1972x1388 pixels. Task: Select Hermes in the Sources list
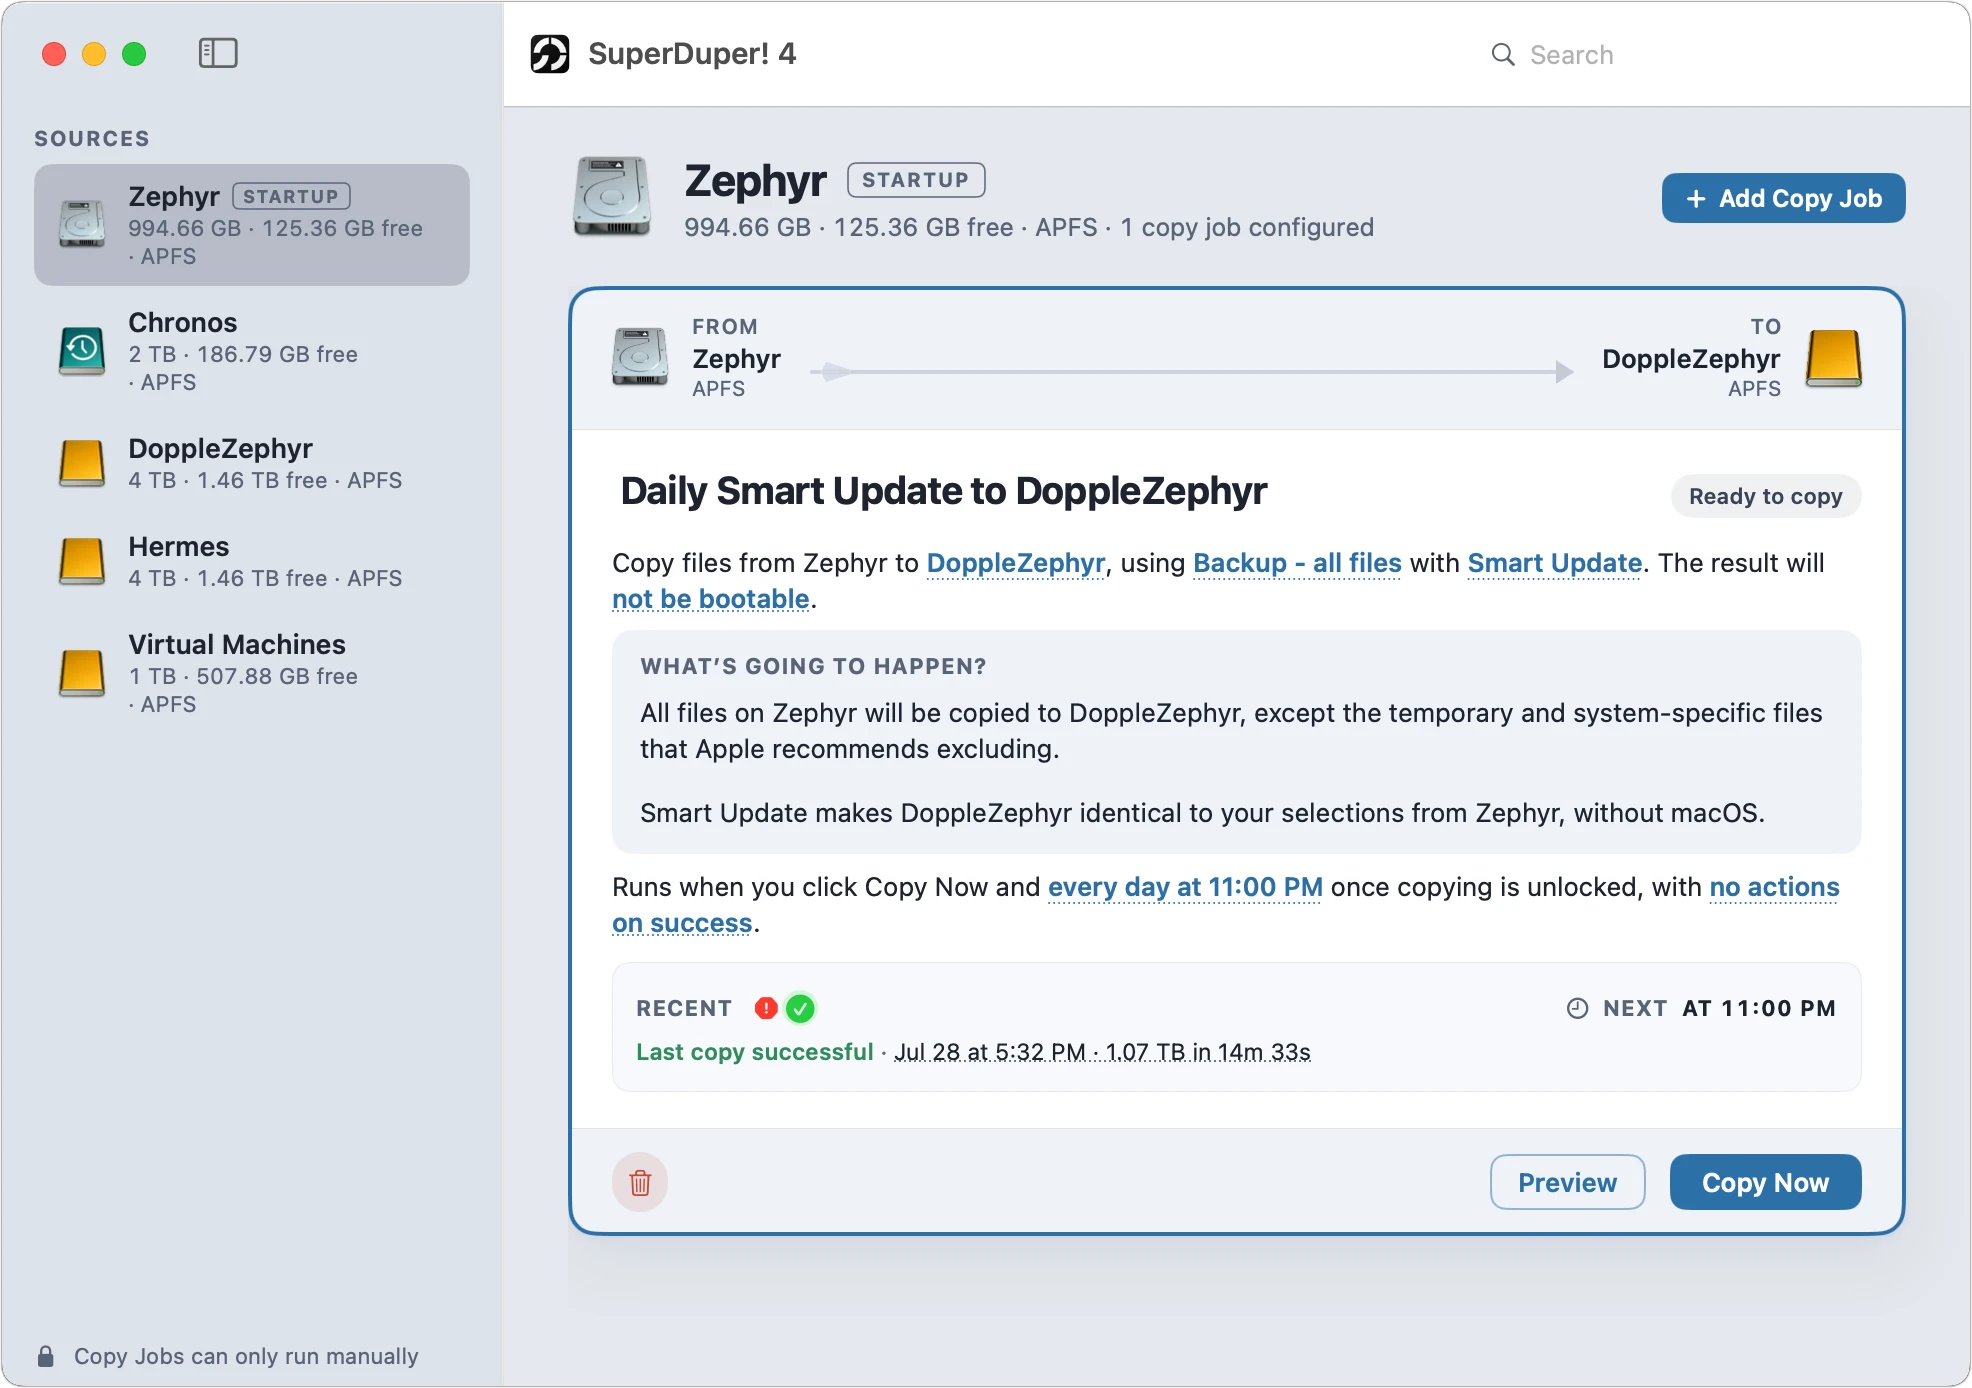252,561
